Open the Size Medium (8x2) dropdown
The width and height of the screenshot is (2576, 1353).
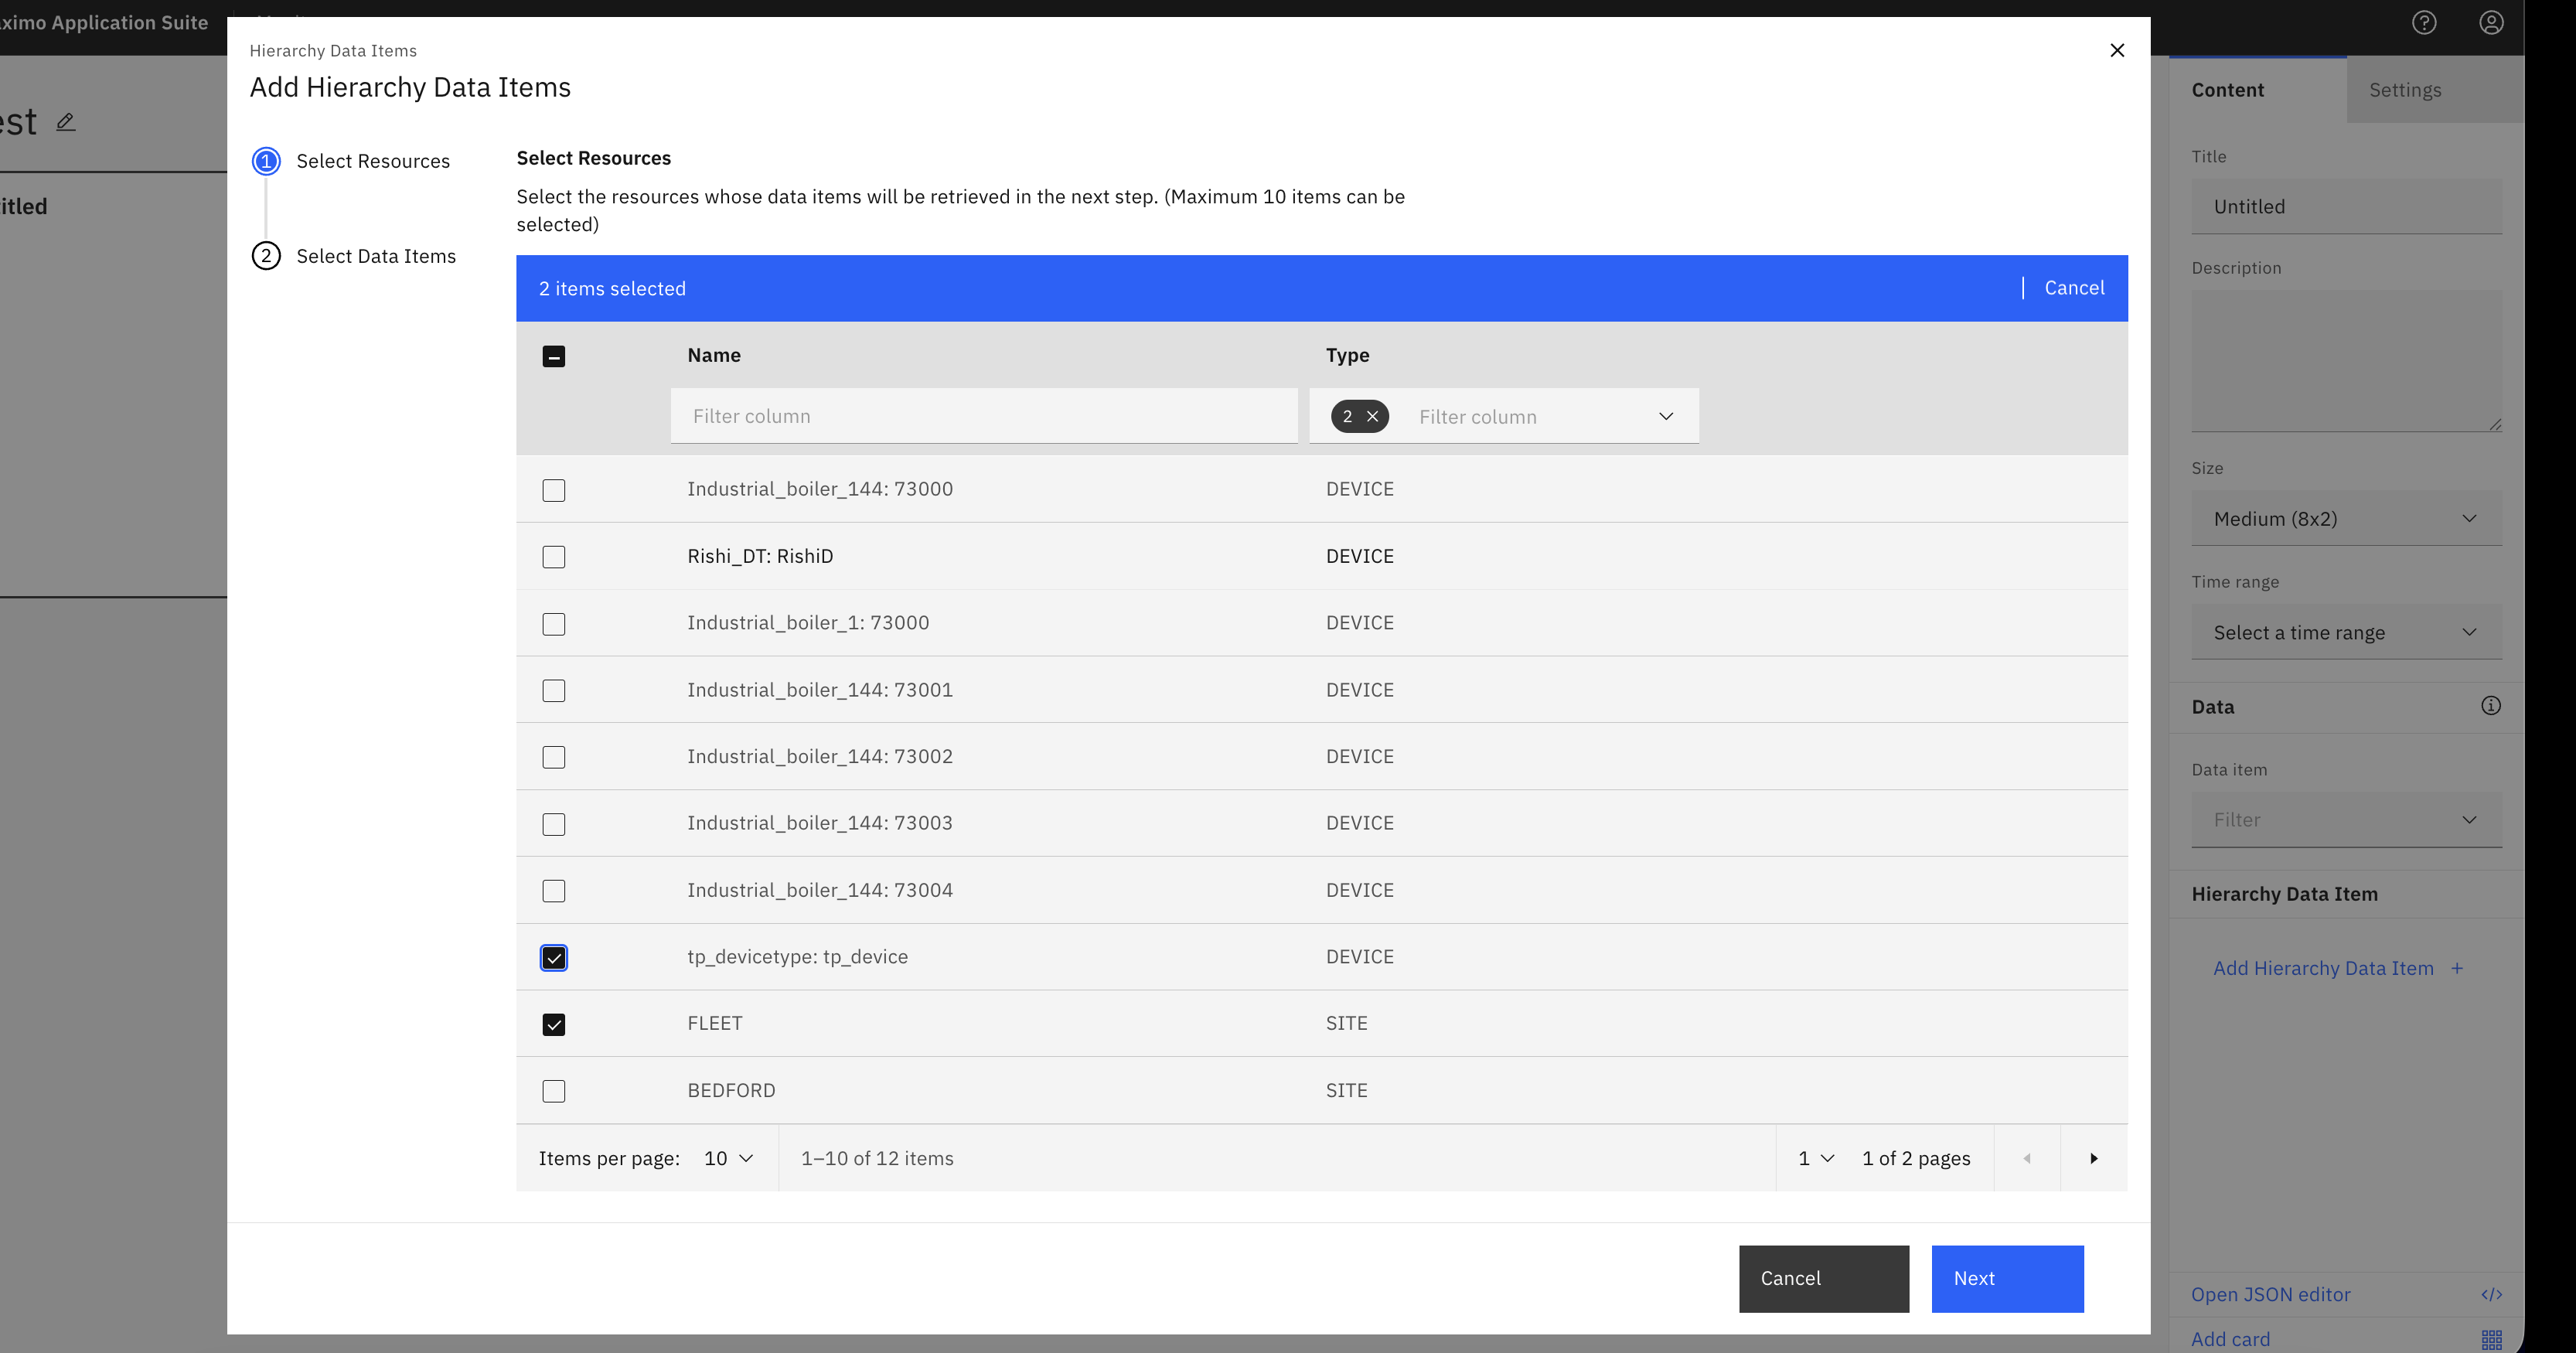click(x=2346, y=518)
